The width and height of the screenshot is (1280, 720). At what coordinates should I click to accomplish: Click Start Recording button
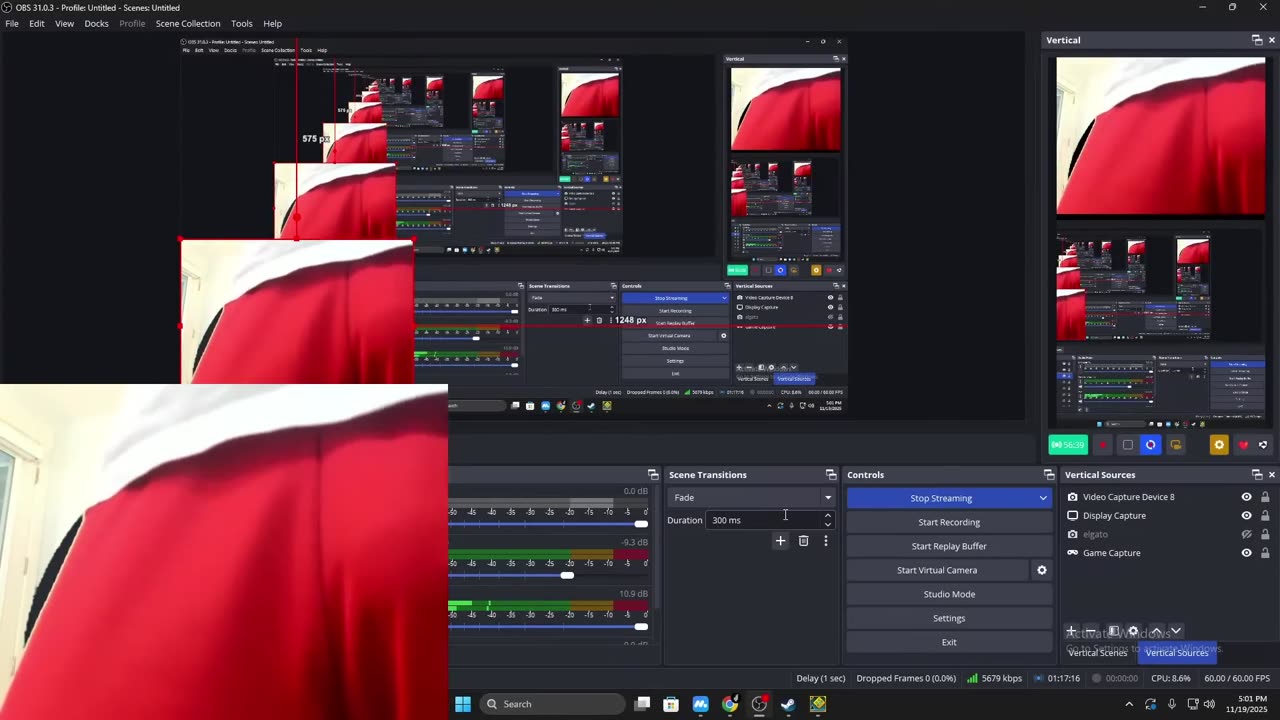(x=949, y=522)
